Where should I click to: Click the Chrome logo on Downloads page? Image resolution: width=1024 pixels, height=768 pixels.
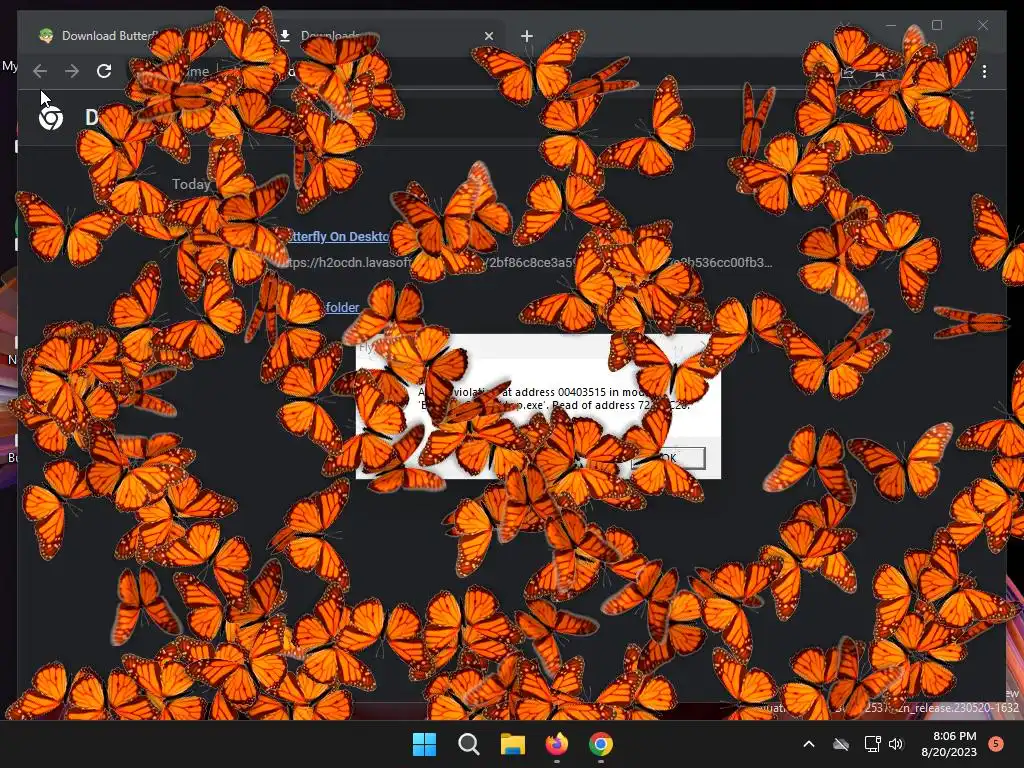[x=51, y=118]
